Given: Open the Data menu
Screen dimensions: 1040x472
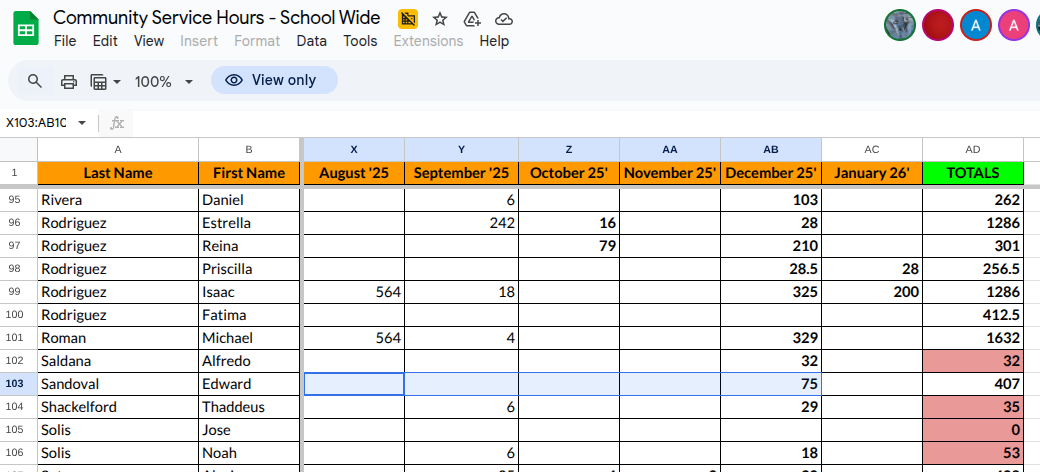Looking at the screenshot, I should pos(311,41).
